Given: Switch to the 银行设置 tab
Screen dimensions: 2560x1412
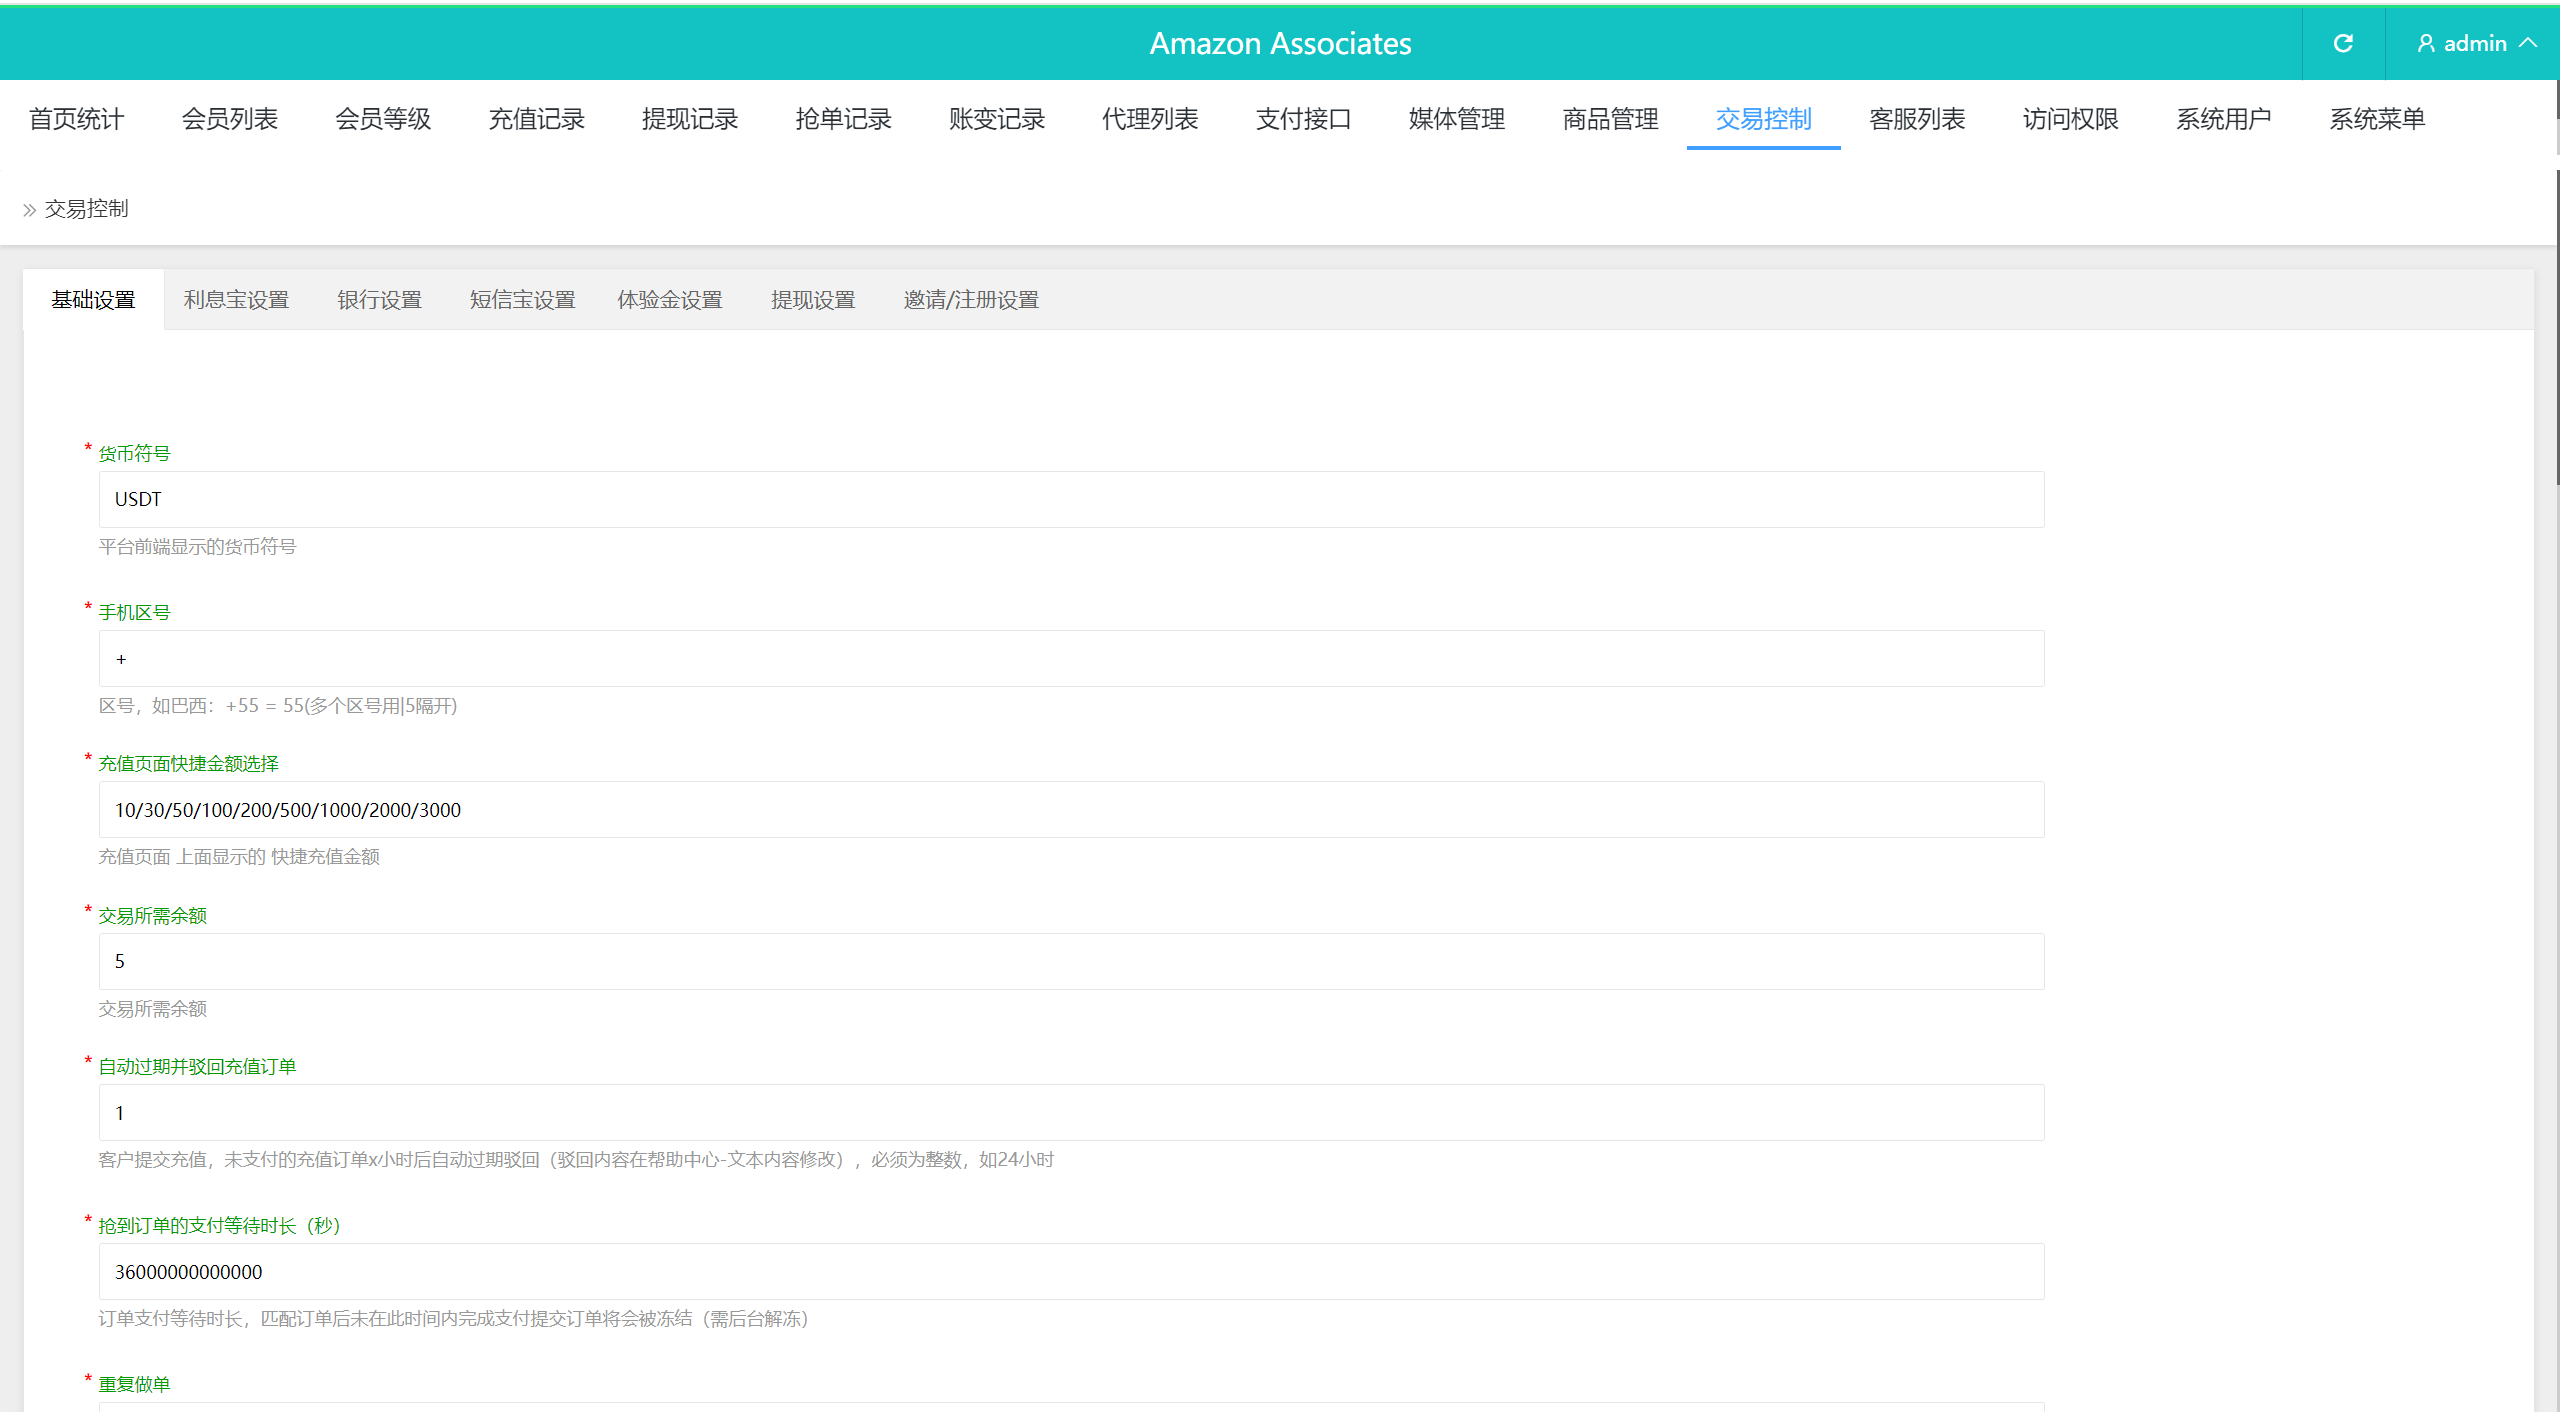Looking at the screenshot, I should click(379, 300).
